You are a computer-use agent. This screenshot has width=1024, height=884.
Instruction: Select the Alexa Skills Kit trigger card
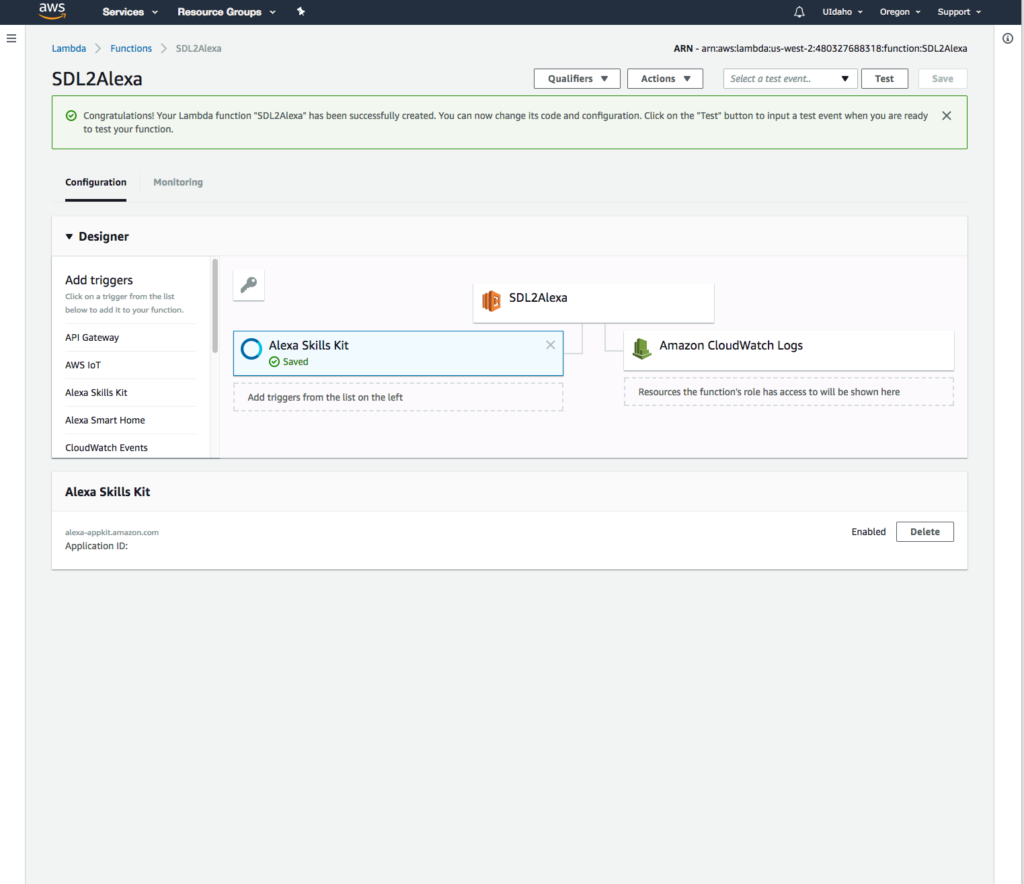[x=398, y=353]
